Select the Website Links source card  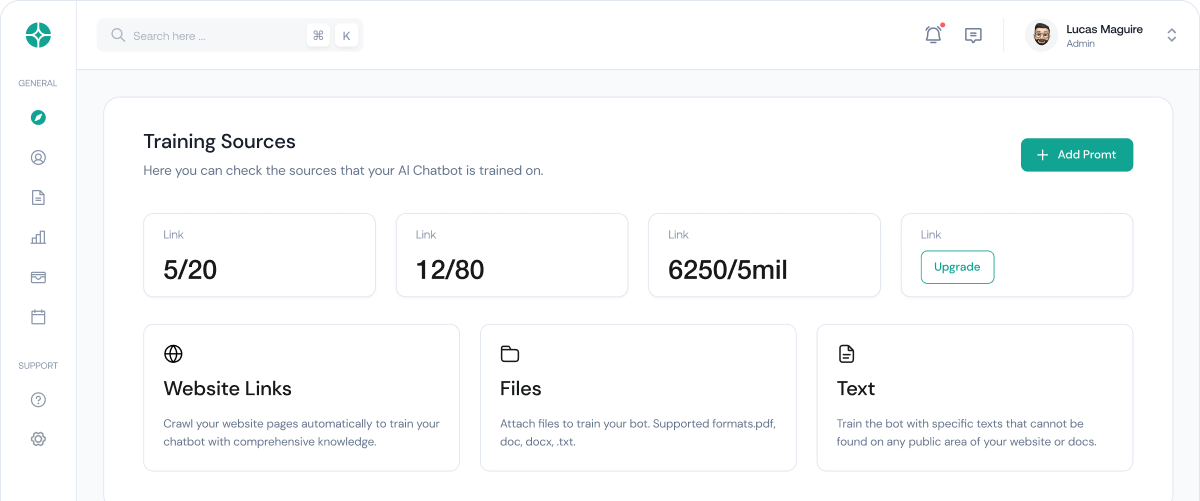(301, 397)
